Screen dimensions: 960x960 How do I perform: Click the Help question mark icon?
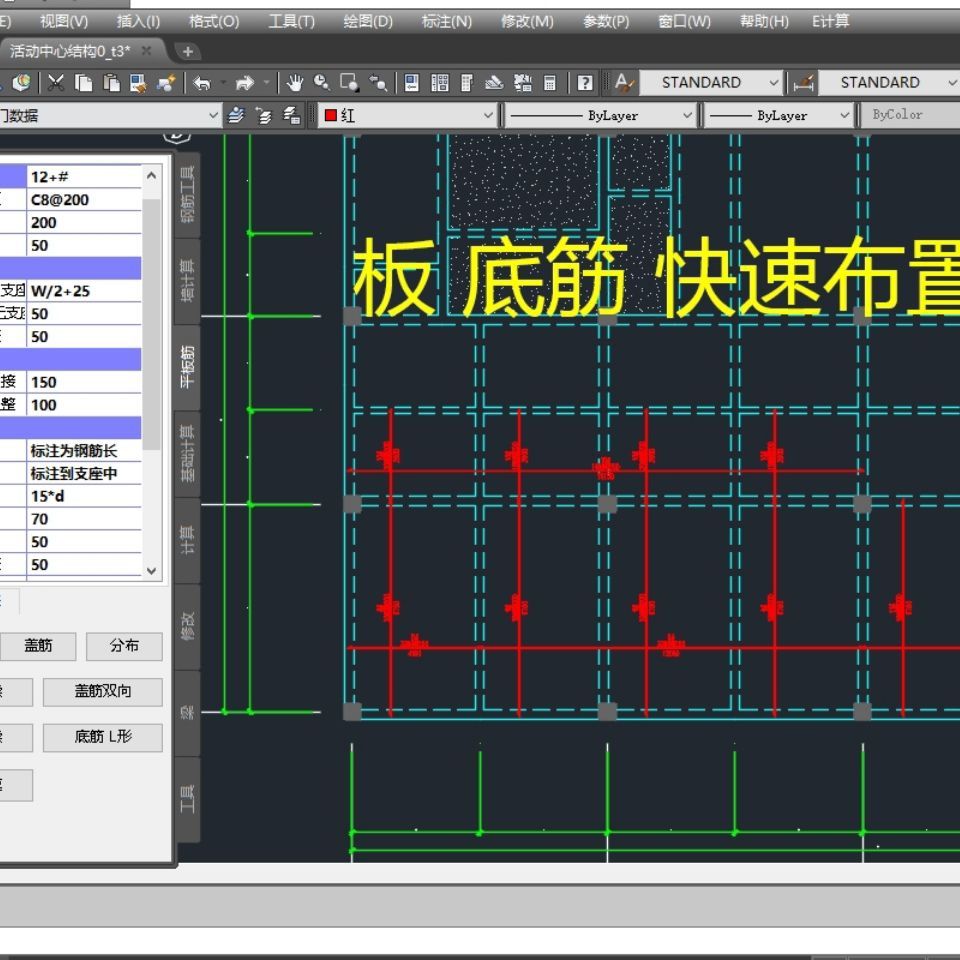[585, 83]
